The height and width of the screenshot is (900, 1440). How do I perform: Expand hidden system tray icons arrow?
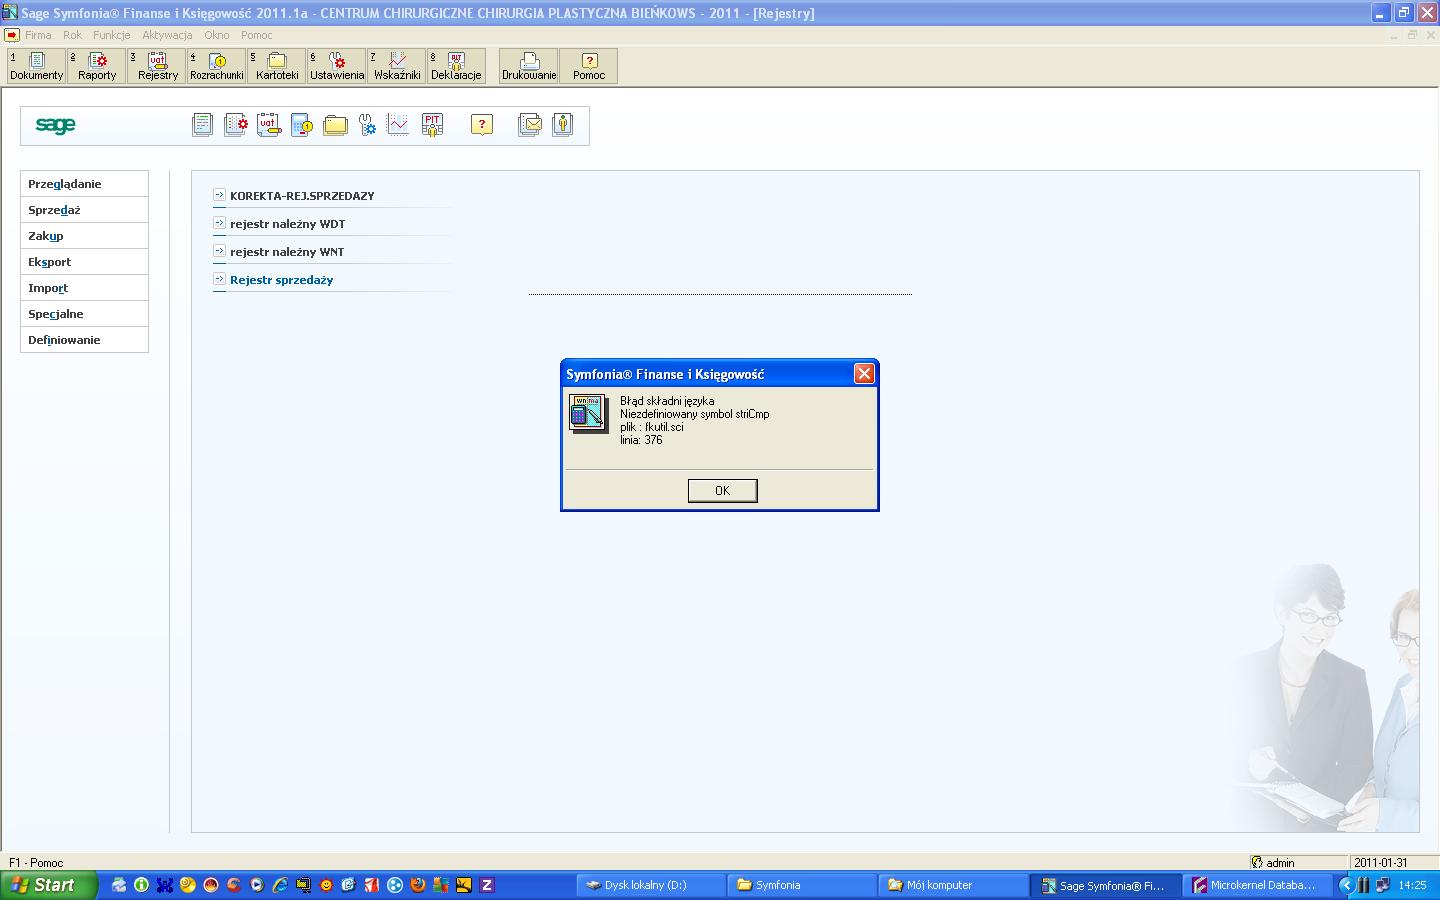[x=1345, y=885]
